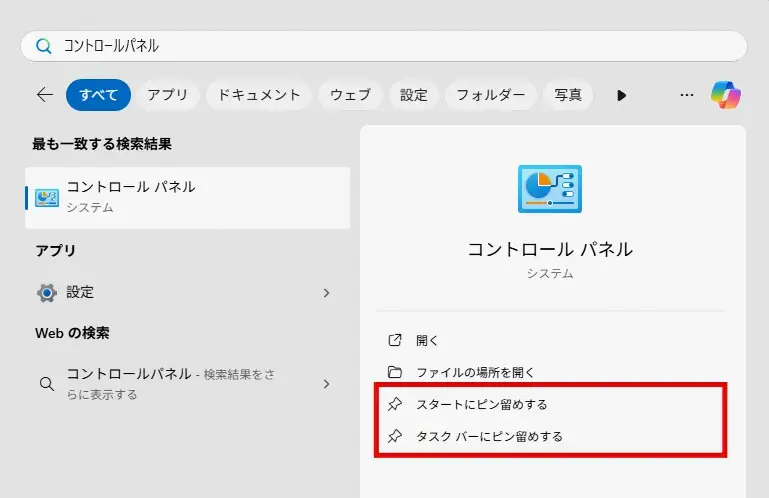Open the web search result コントロールパネル

pos(187,384)
